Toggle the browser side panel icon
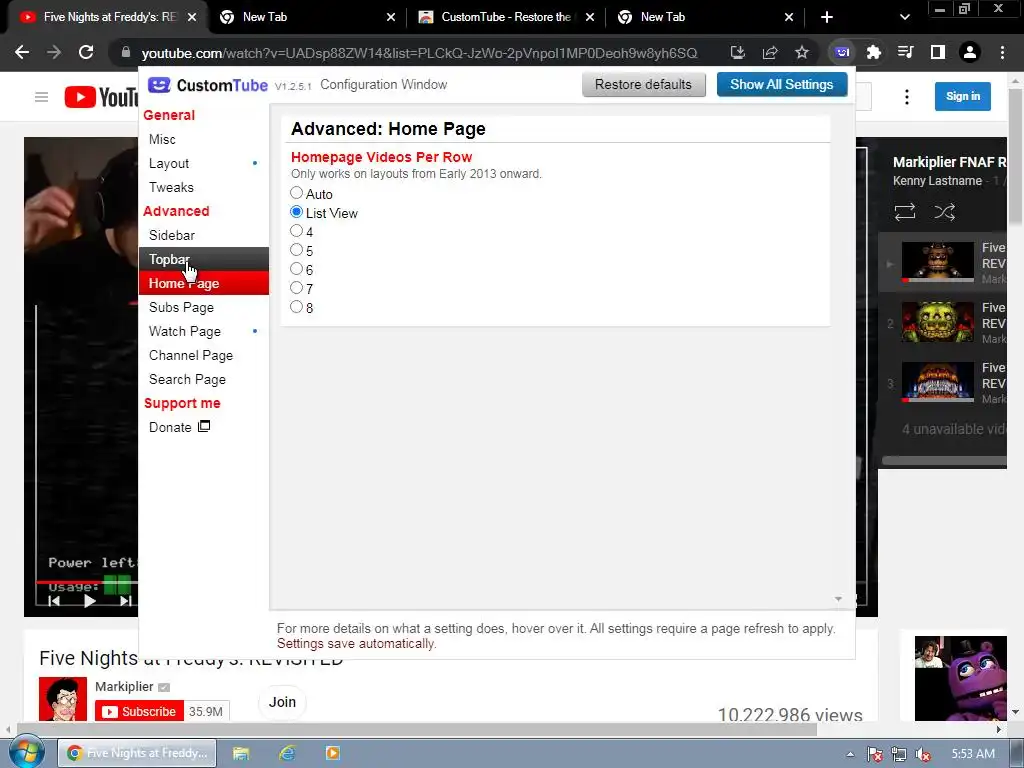 [938, 52]
